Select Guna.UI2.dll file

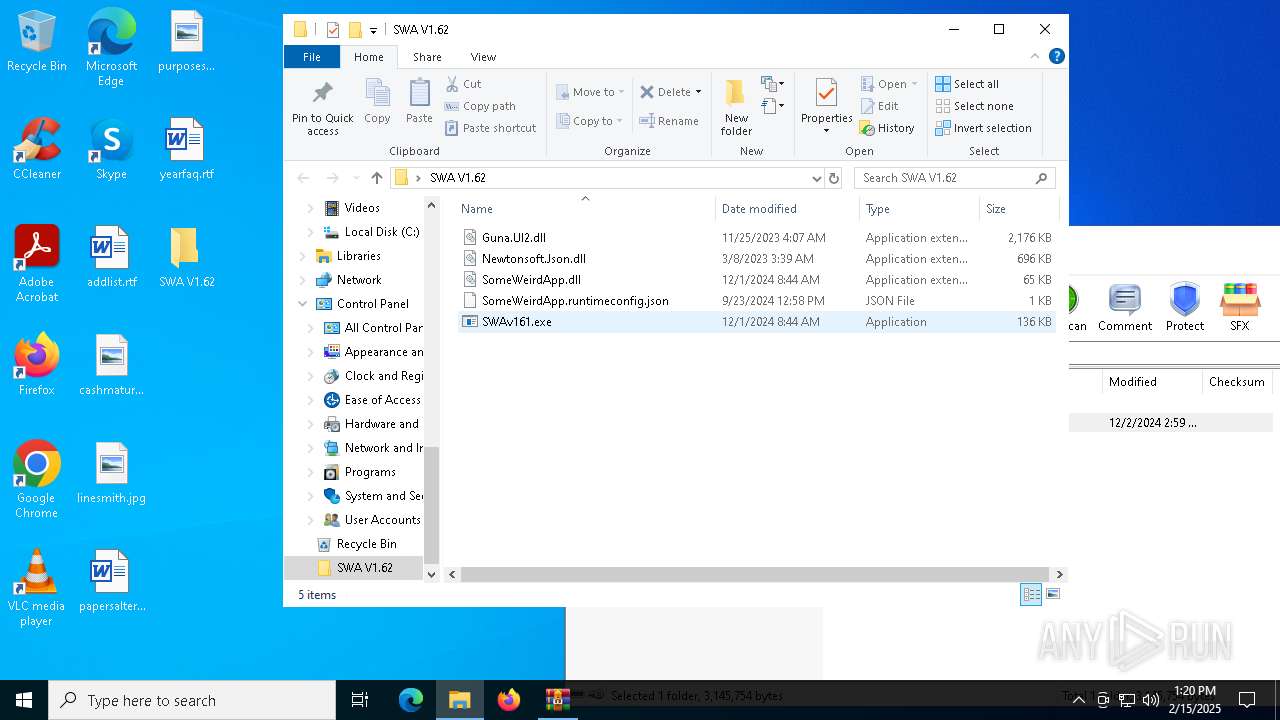click(x=514, y=238)
